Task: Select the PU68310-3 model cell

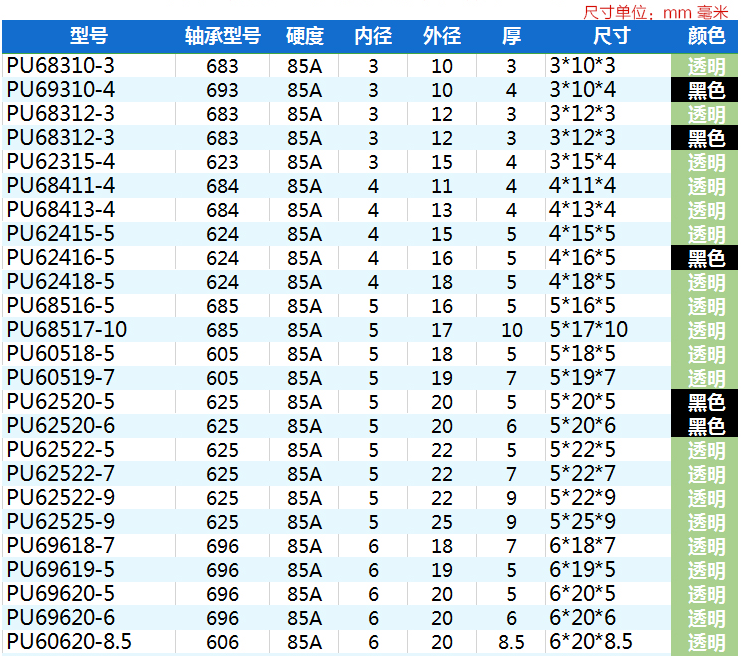Action: (x=61, y=66)
